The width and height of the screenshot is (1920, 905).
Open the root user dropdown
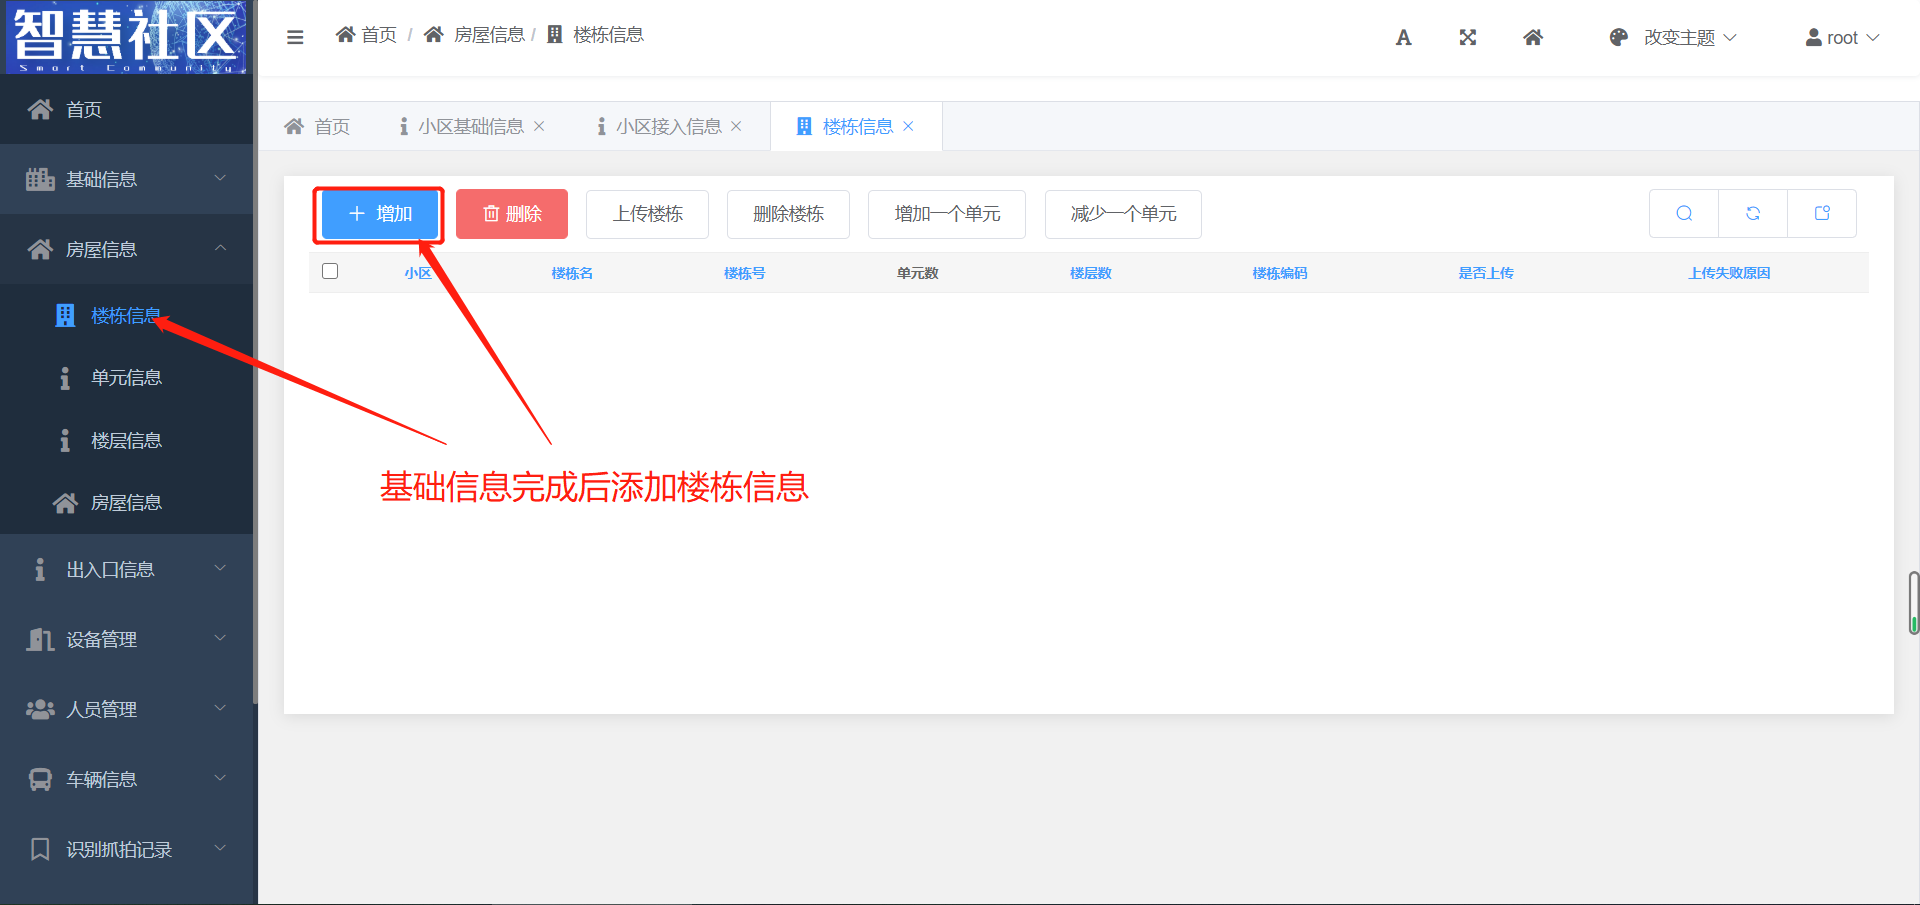click(x=1842, y=38)
